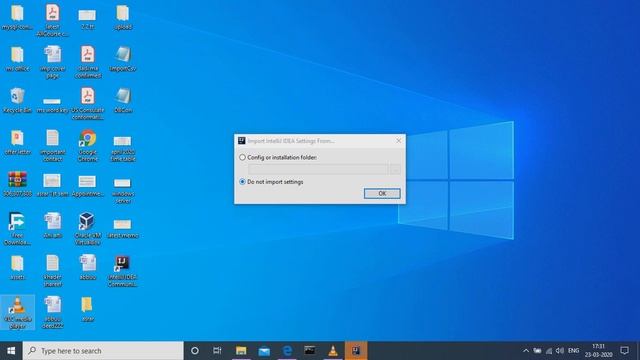
Task: Select the Oracle VM VirtualBox desktop shortcut
Action: coord(87,229)
